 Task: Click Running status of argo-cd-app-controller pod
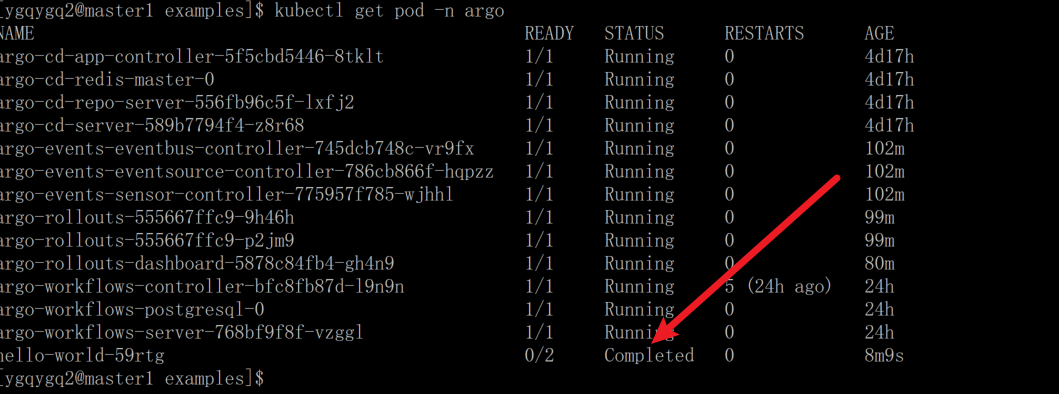[x=639, y=57]
